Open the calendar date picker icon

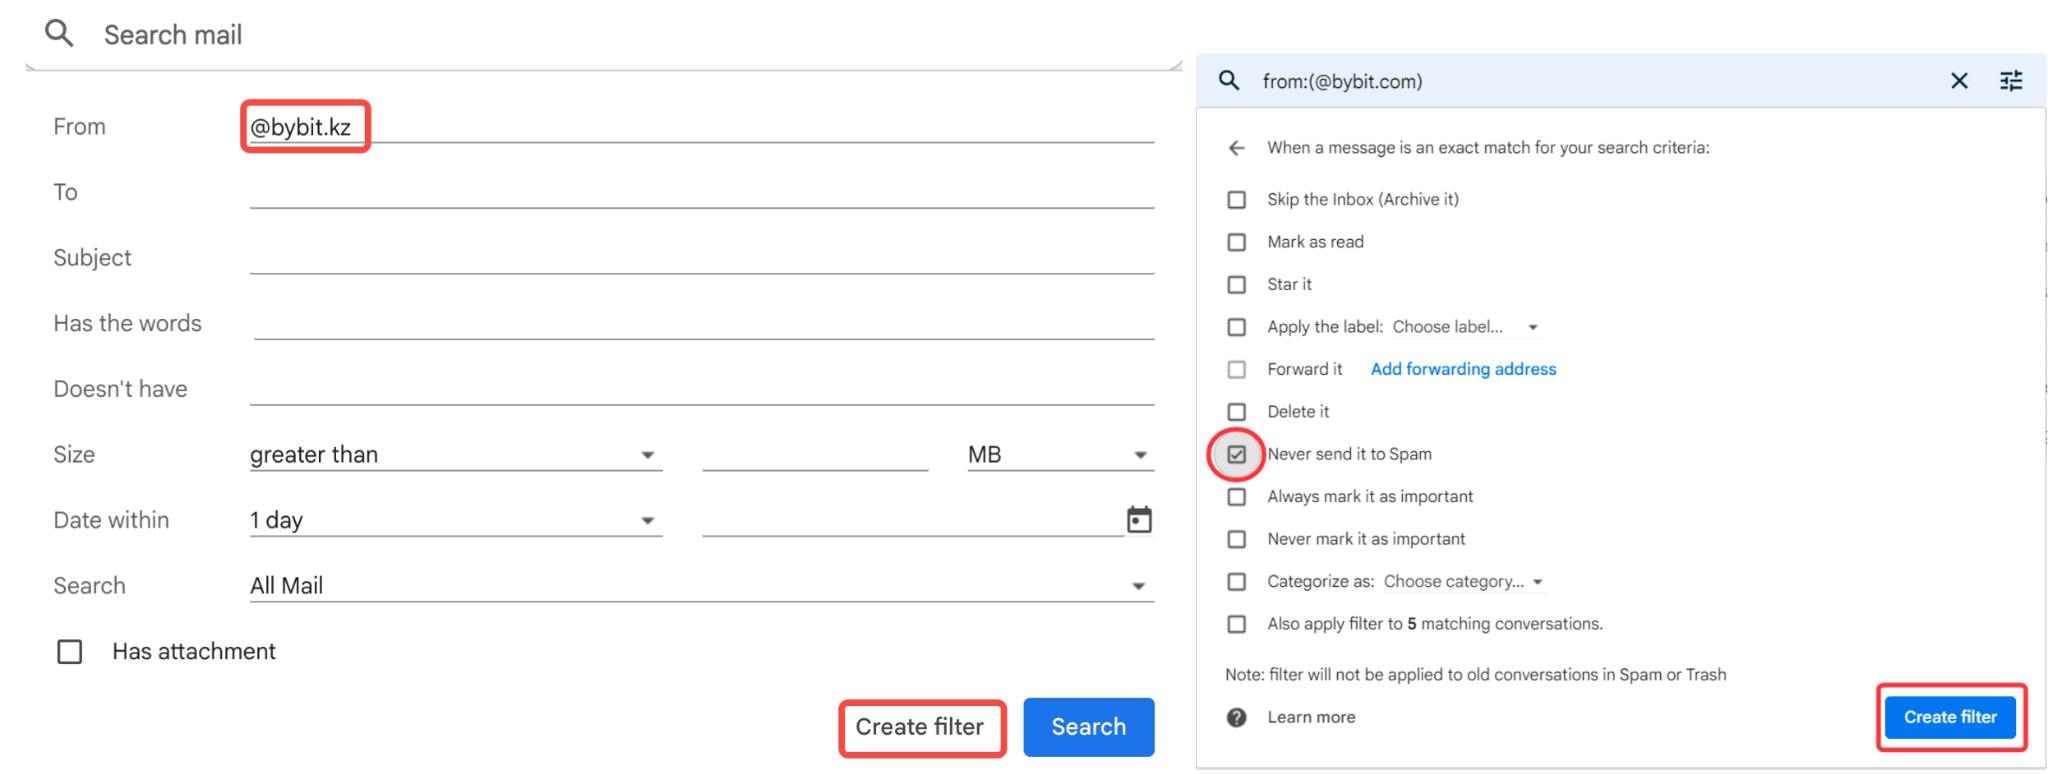pyautogui.click(x=1139, y=520)
